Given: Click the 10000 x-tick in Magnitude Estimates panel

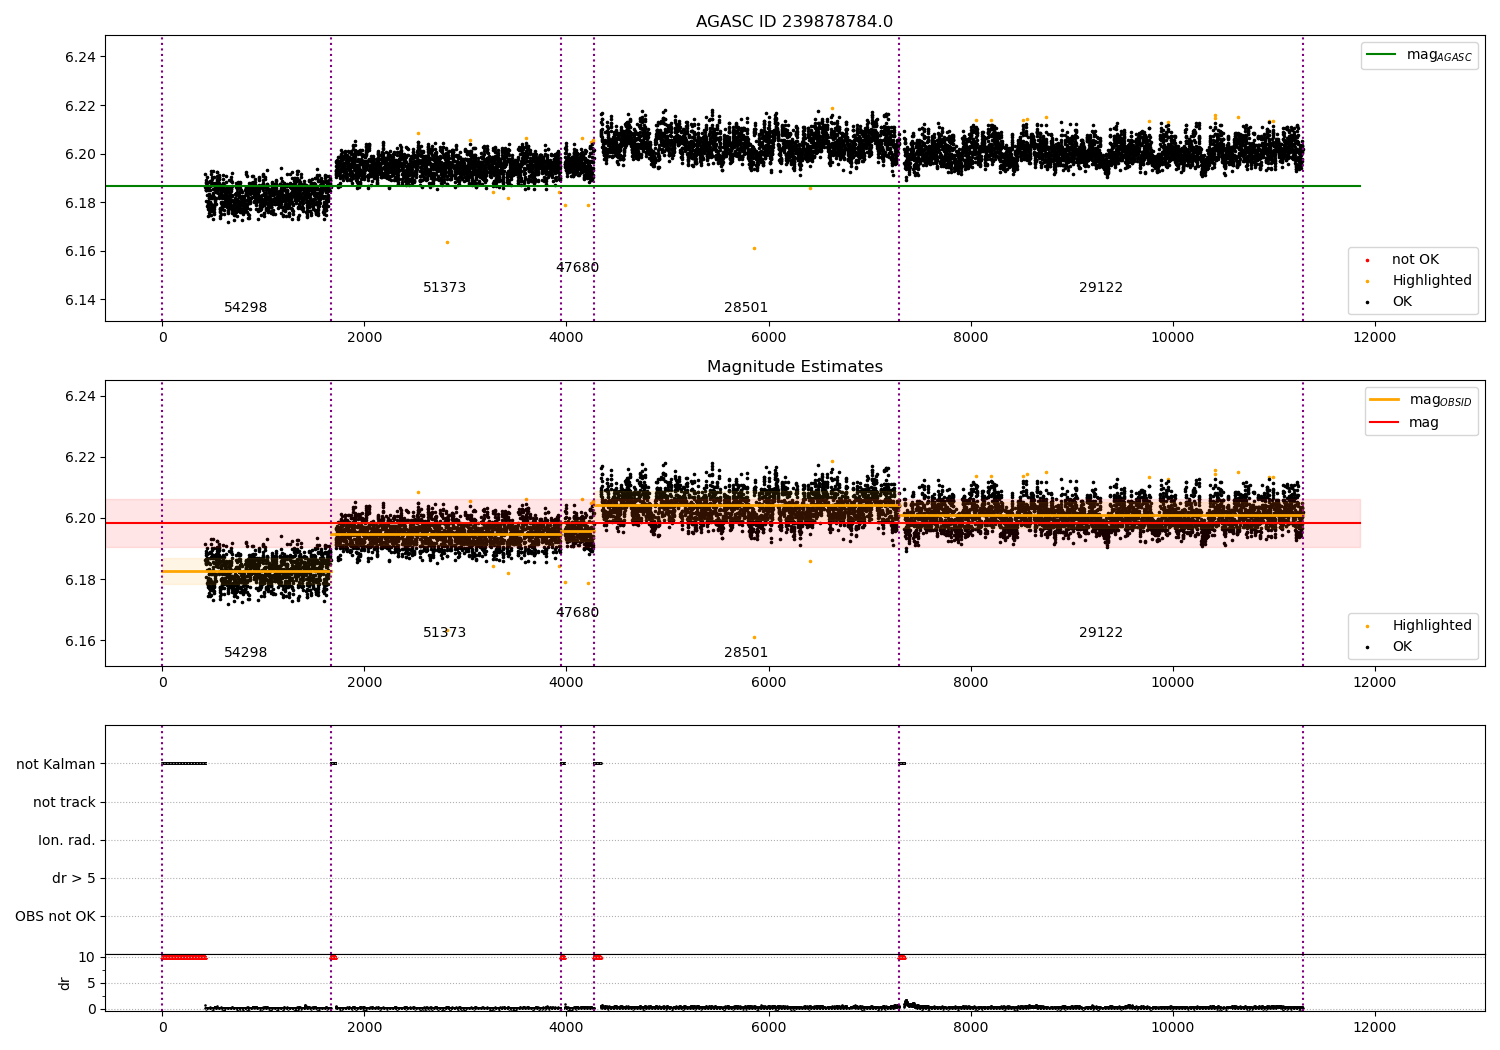Looking at the screenshot, I should pyautogui.click(x=1172, y=683).
